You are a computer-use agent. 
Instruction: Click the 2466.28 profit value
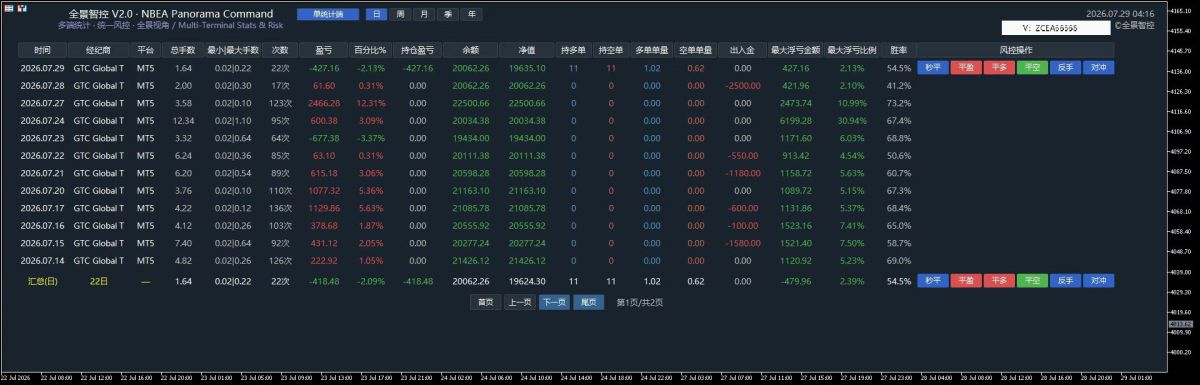[x=323, y=103]
